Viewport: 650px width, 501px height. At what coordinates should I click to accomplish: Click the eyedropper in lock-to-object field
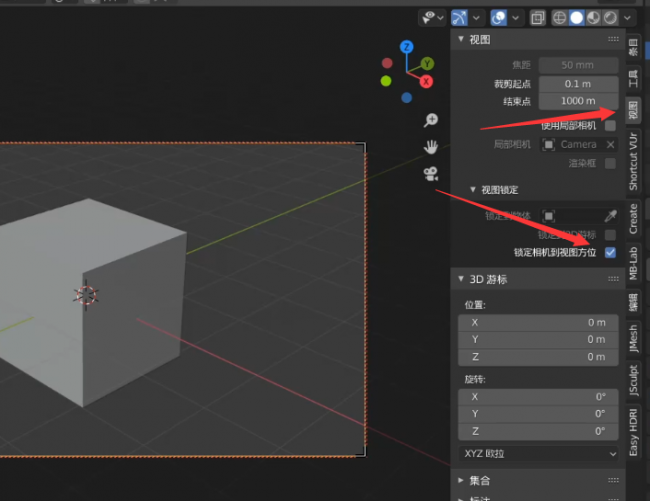tap(611, 216)
